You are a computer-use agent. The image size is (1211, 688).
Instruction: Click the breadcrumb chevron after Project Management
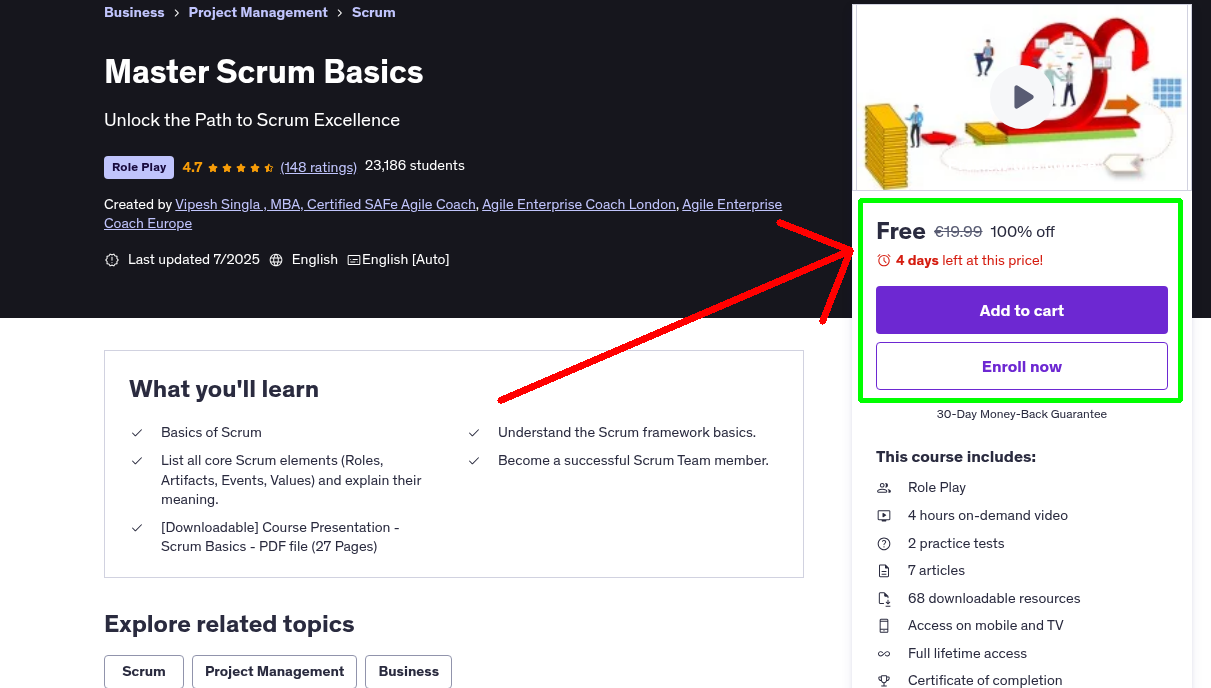(340, 13)
